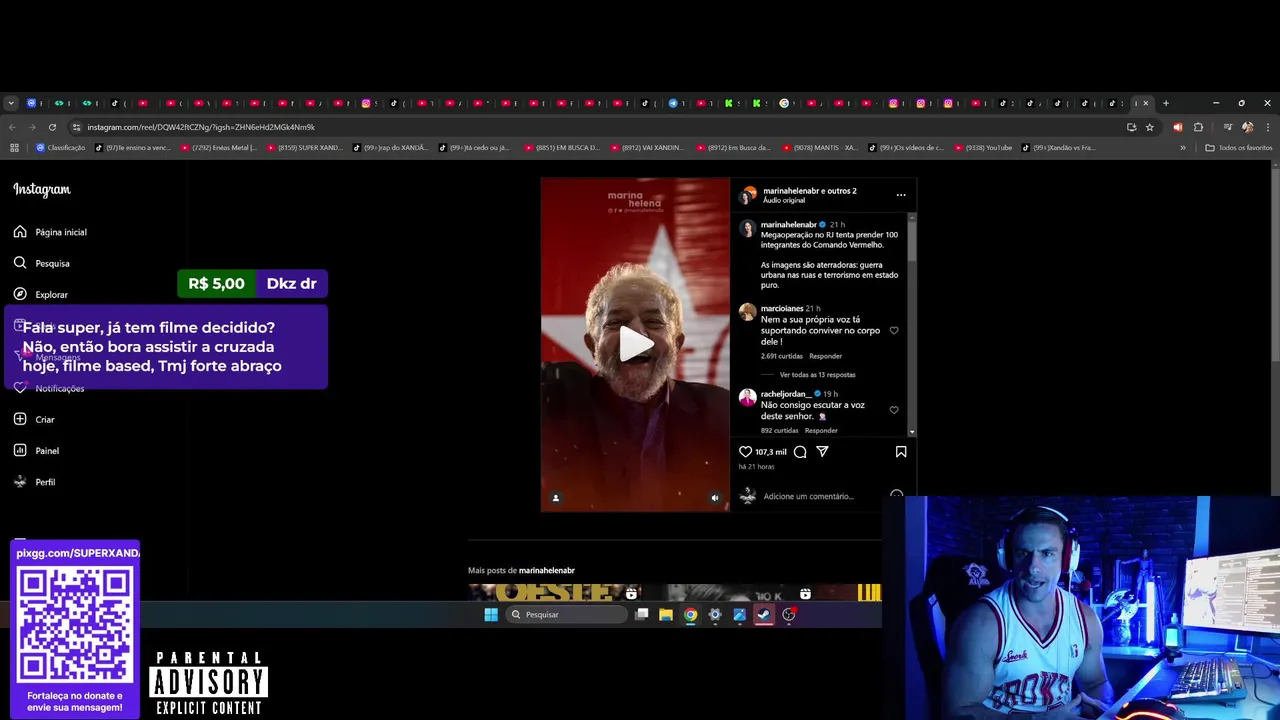The width and height of the screenshot is (1280, 720).
Task: Go back in Chrome
Action: coord(12,127)
